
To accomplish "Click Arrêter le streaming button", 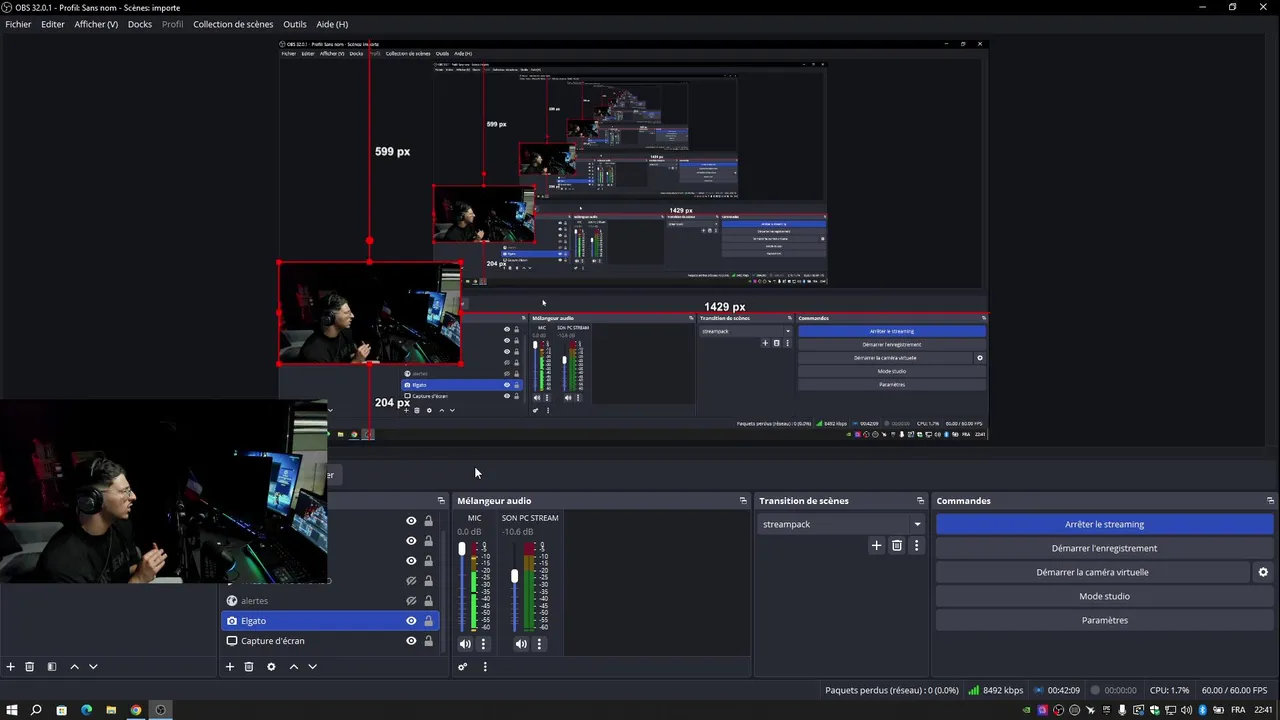I will point(1104,524).
